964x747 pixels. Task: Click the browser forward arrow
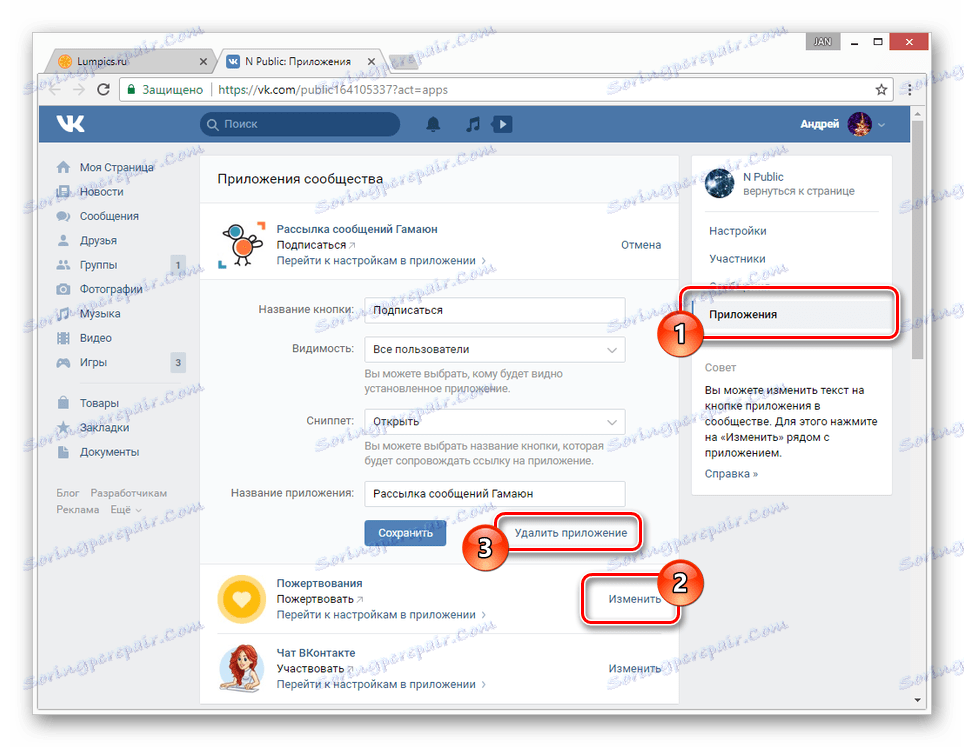[79, 90]
